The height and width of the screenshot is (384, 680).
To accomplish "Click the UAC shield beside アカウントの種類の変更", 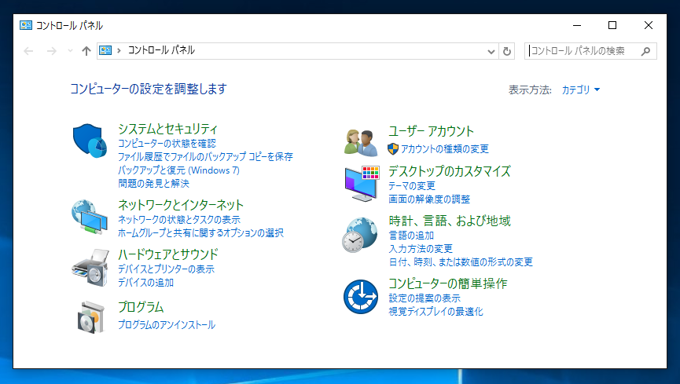I will tap(393, 149).
